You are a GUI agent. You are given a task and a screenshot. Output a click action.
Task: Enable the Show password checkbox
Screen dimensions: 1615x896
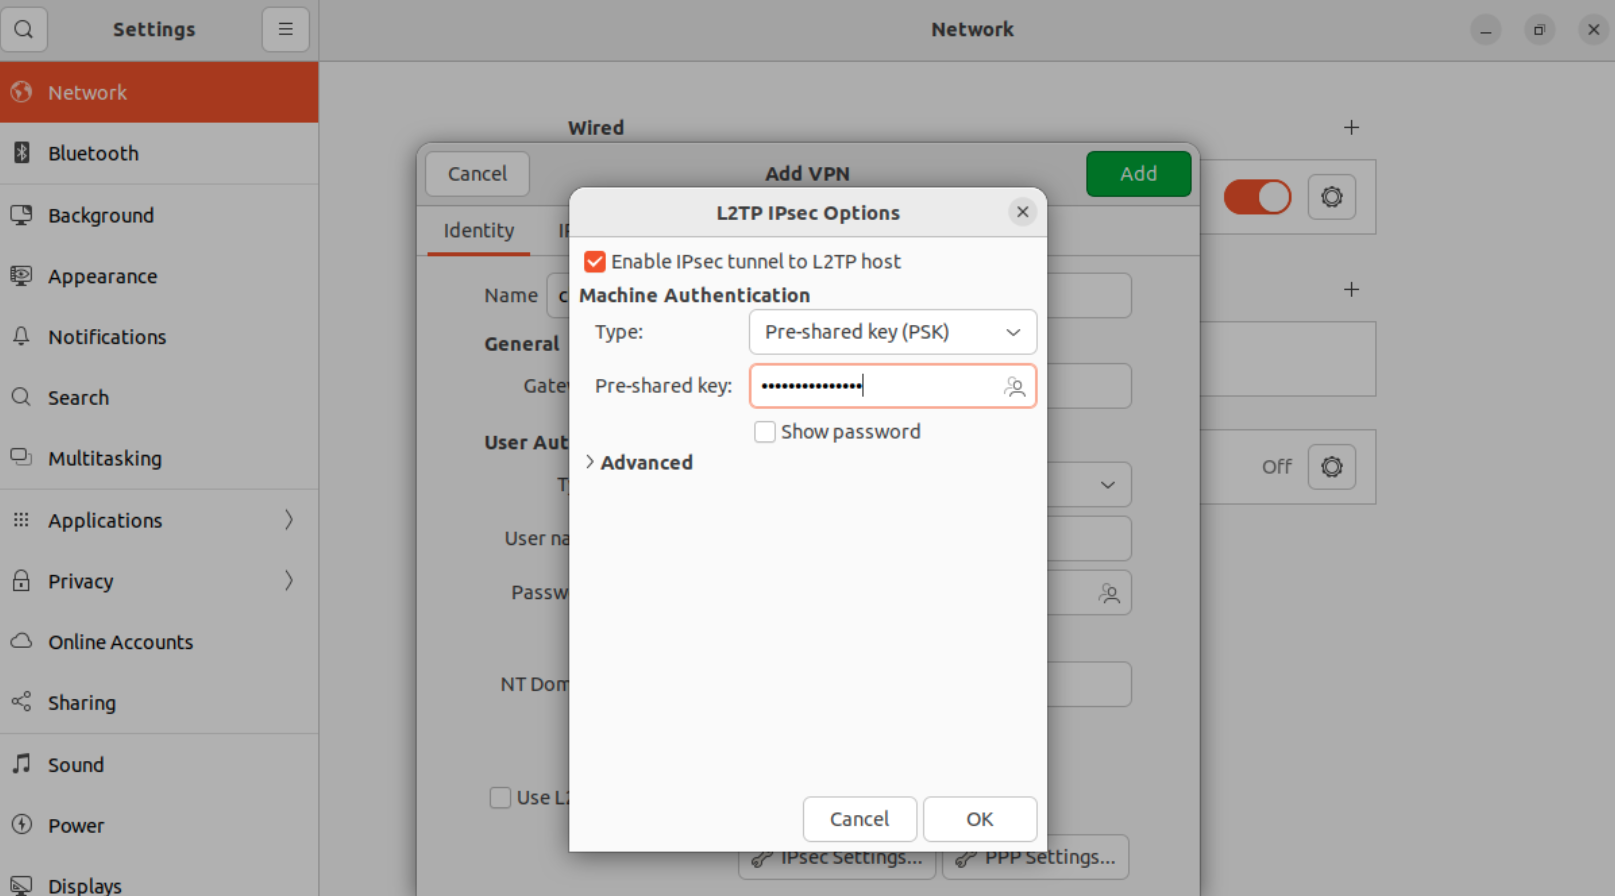765,432
